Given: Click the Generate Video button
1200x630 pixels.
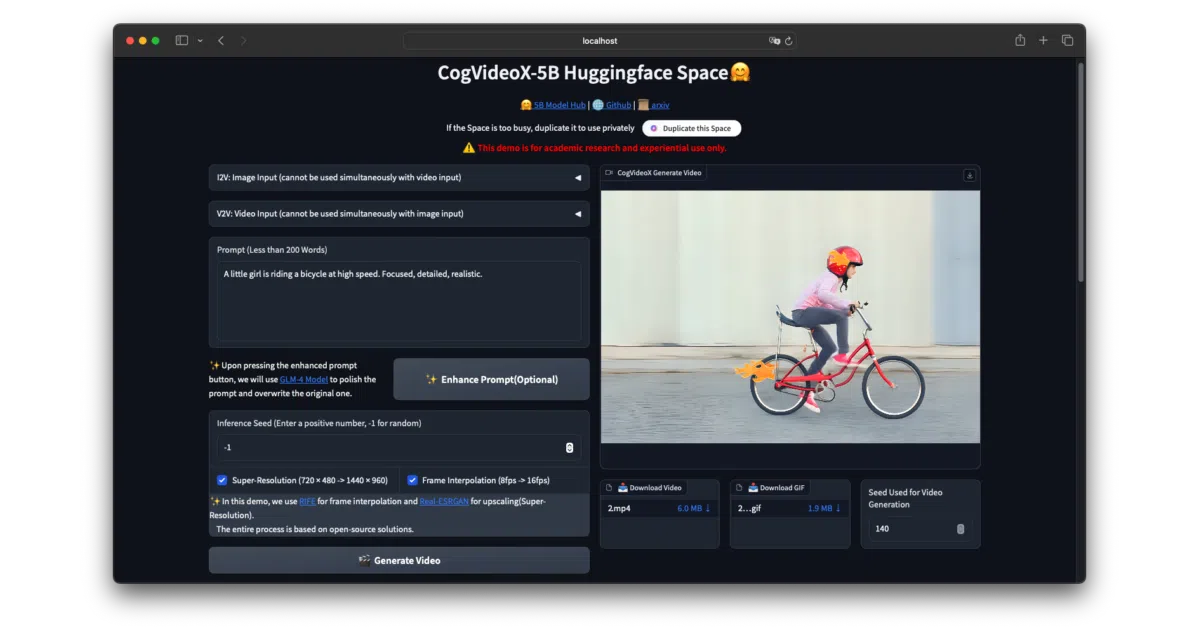Looking at the screenshot, I should click(399, 560).
